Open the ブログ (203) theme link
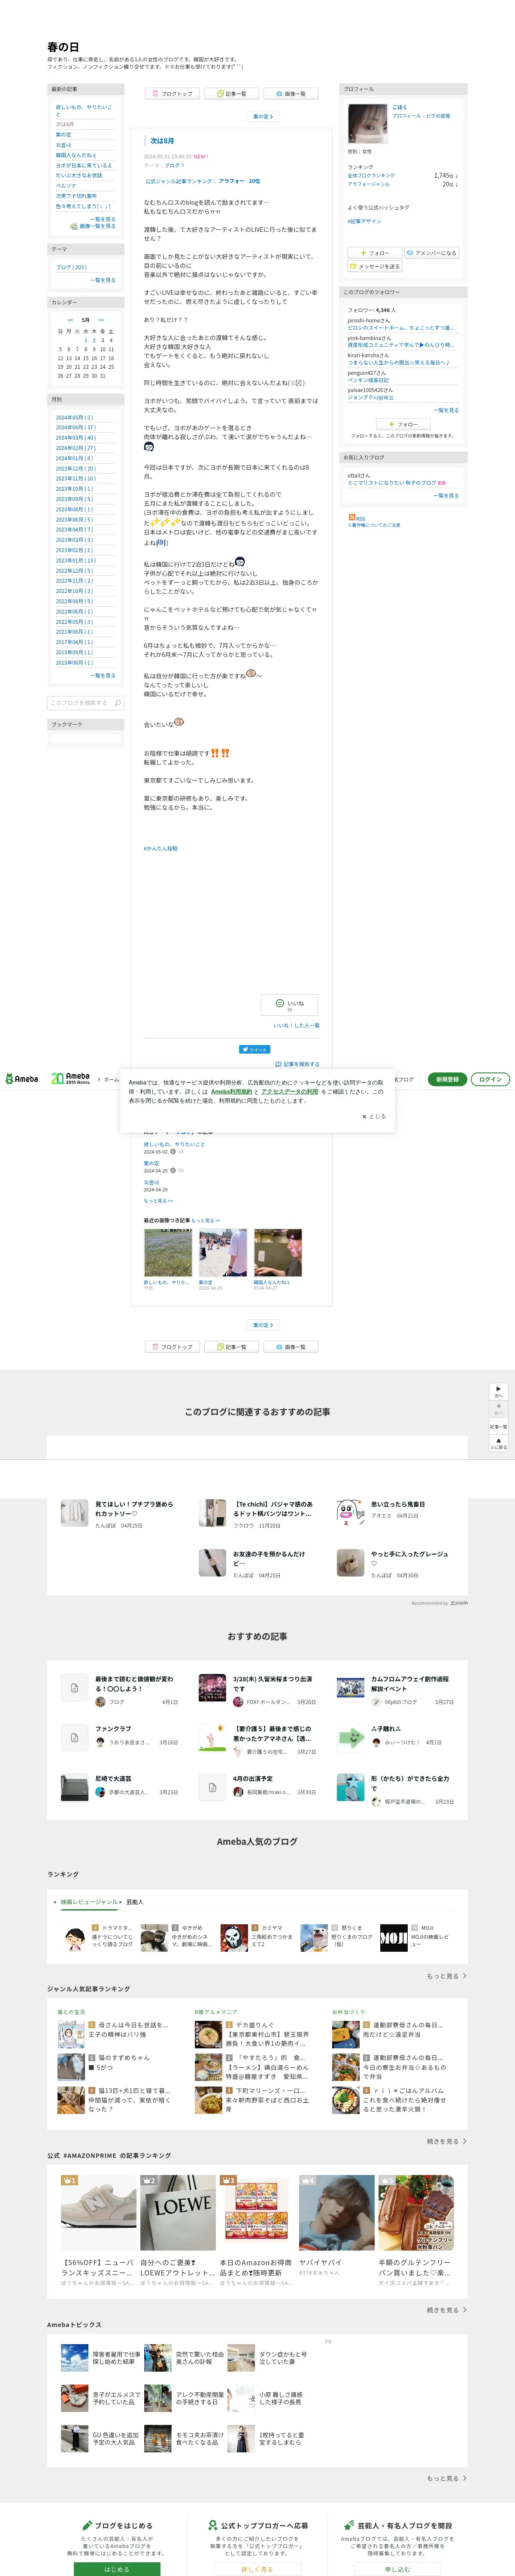This screenshot has width=515, height=2576. (71, 267)
